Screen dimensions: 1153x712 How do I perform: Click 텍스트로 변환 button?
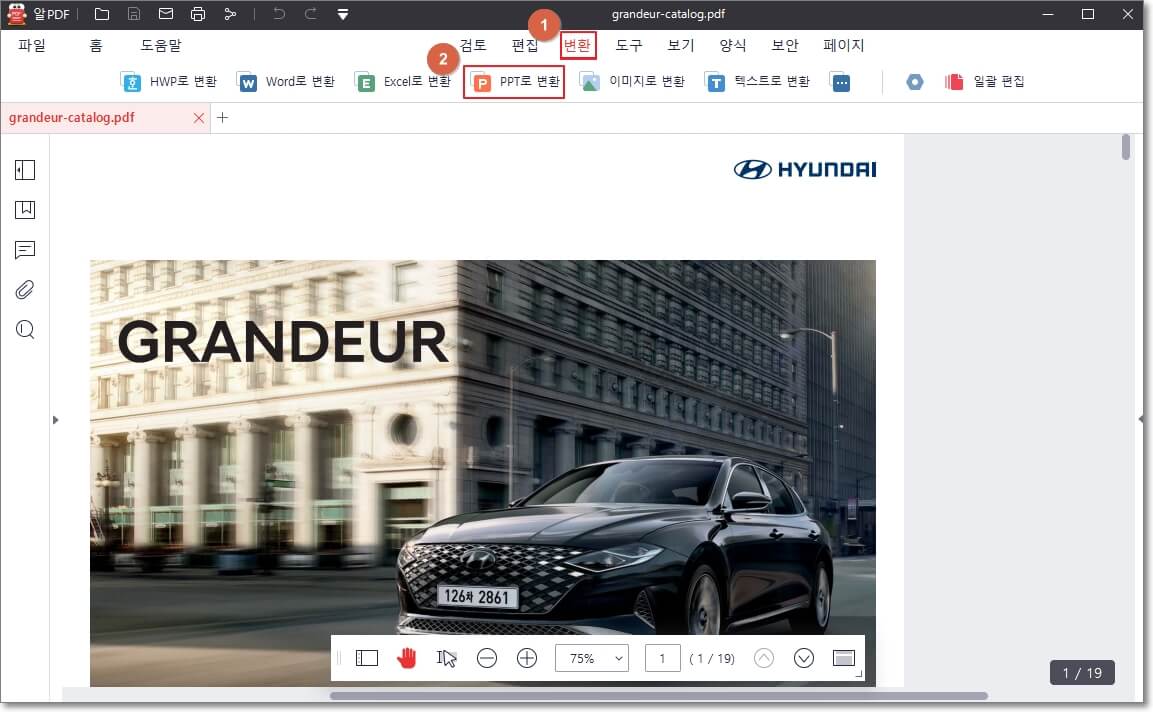click(x=758, y=82)
